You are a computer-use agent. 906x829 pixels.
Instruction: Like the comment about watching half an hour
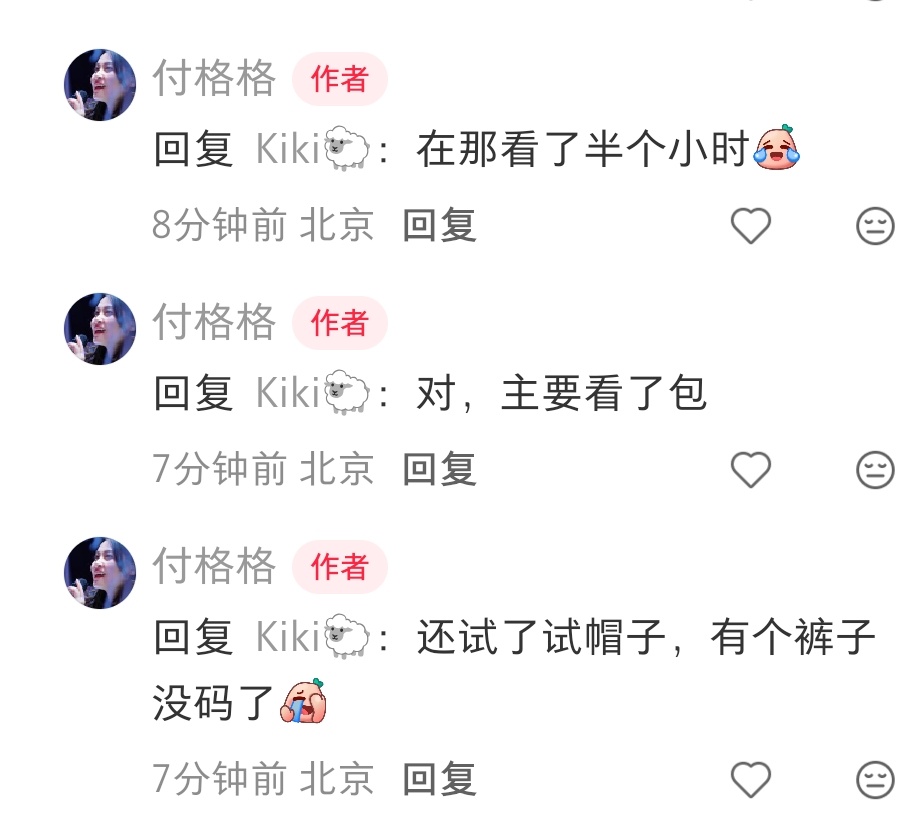coord(751,225)
